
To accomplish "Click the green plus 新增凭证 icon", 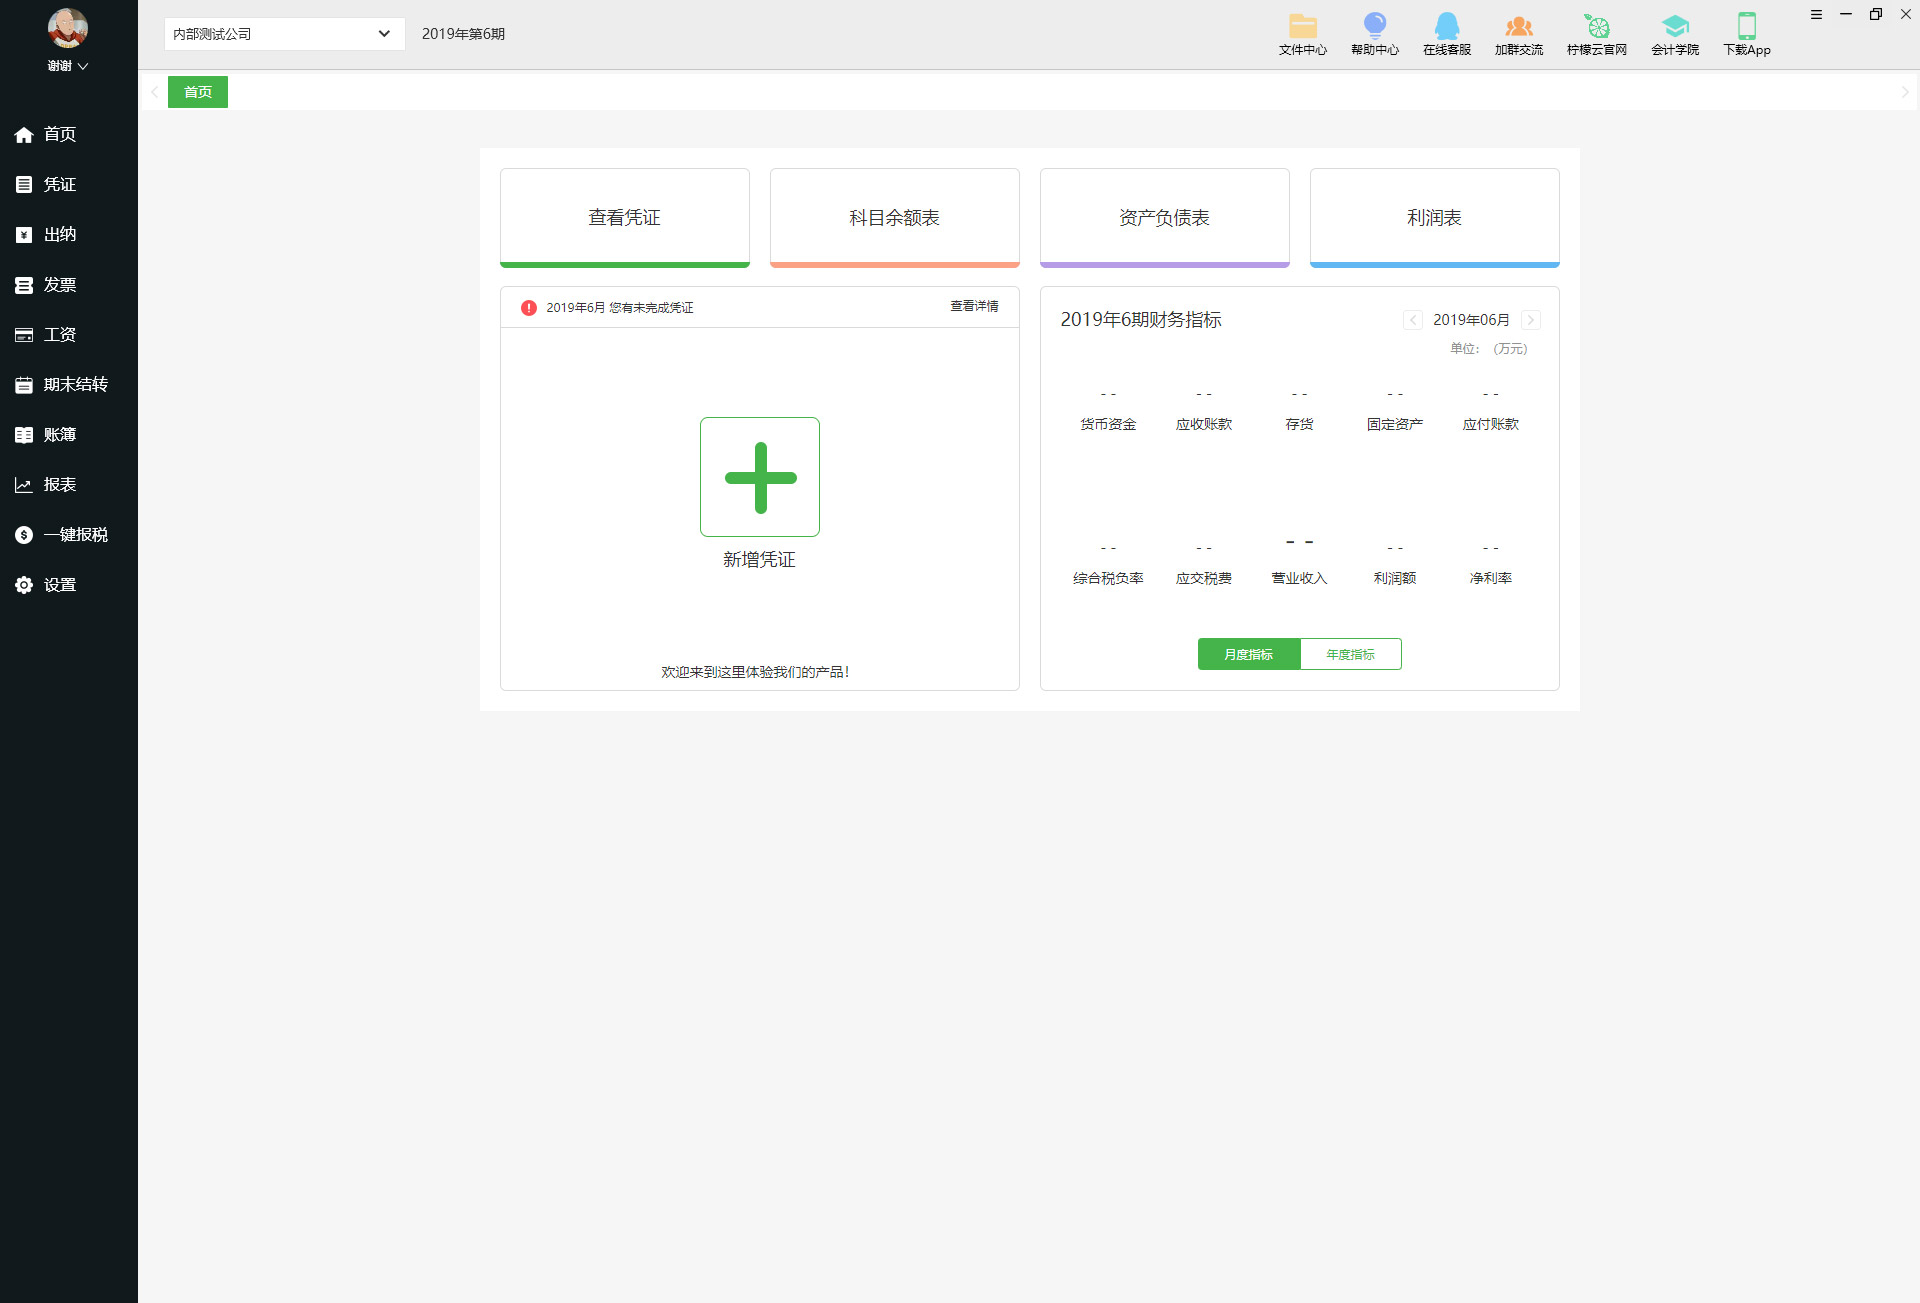I will click(759, 477).
